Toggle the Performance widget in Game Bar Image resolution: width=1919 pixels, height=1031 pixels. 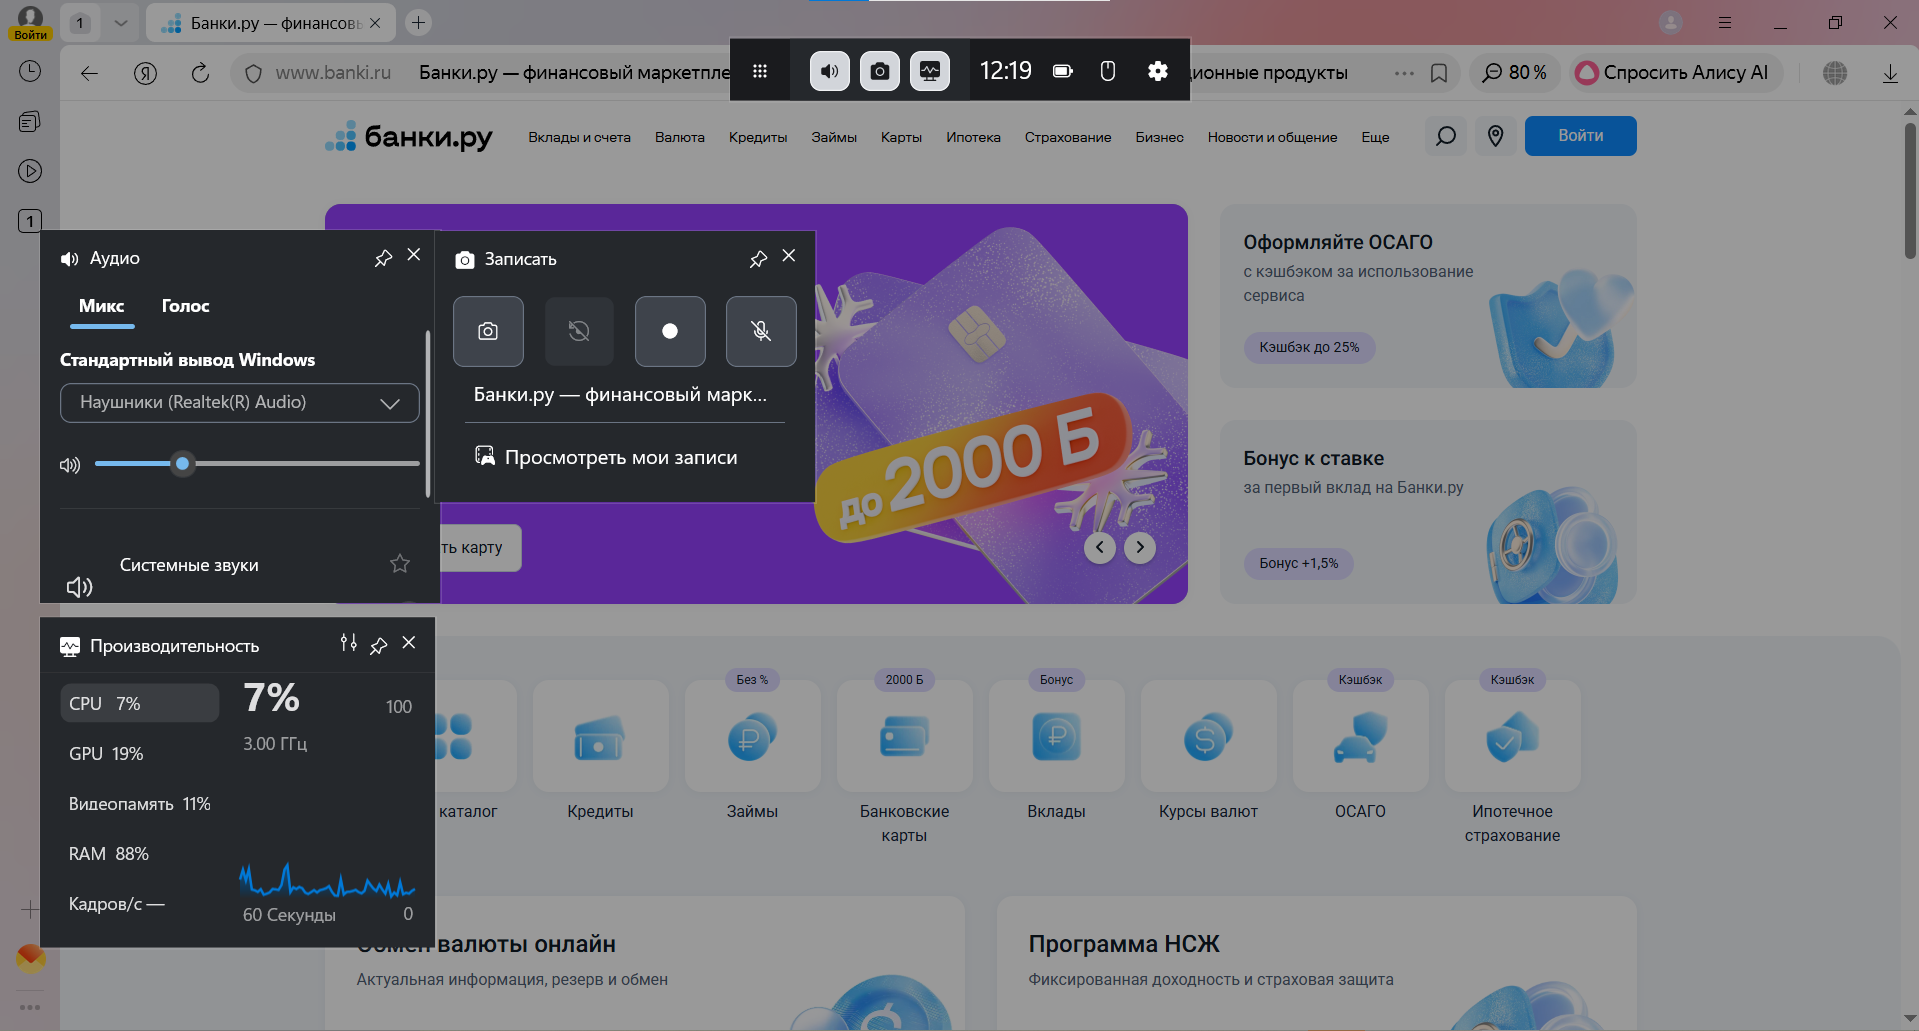pyautogui.click(x=930, y=71)
